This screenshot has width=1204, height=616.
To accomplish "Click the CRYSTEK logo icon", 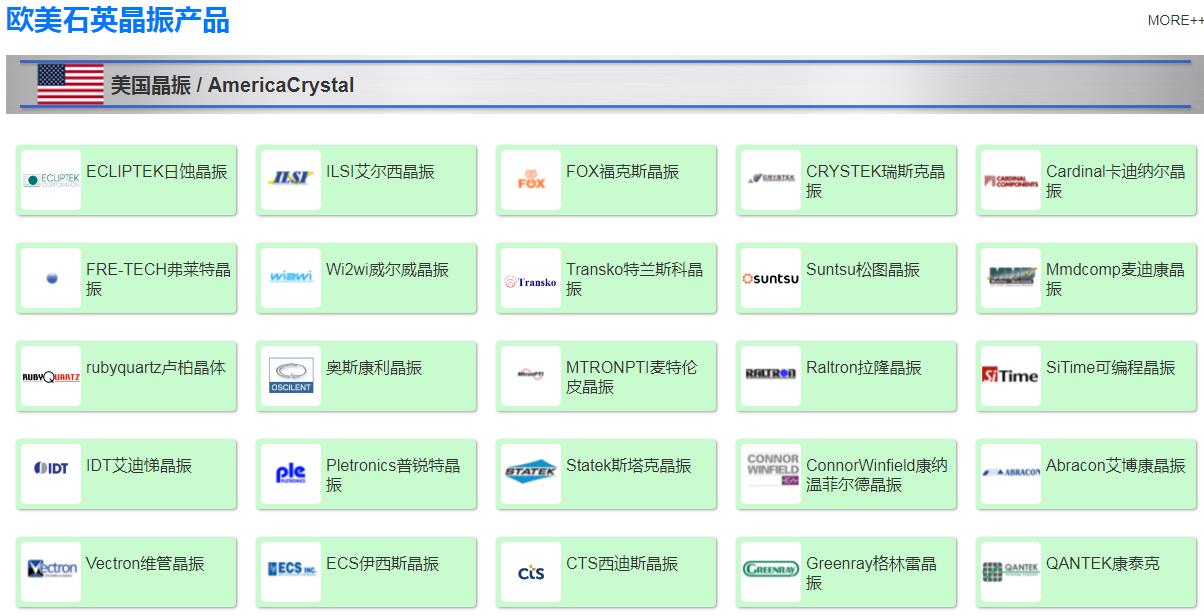I will [x=771, y=180].
